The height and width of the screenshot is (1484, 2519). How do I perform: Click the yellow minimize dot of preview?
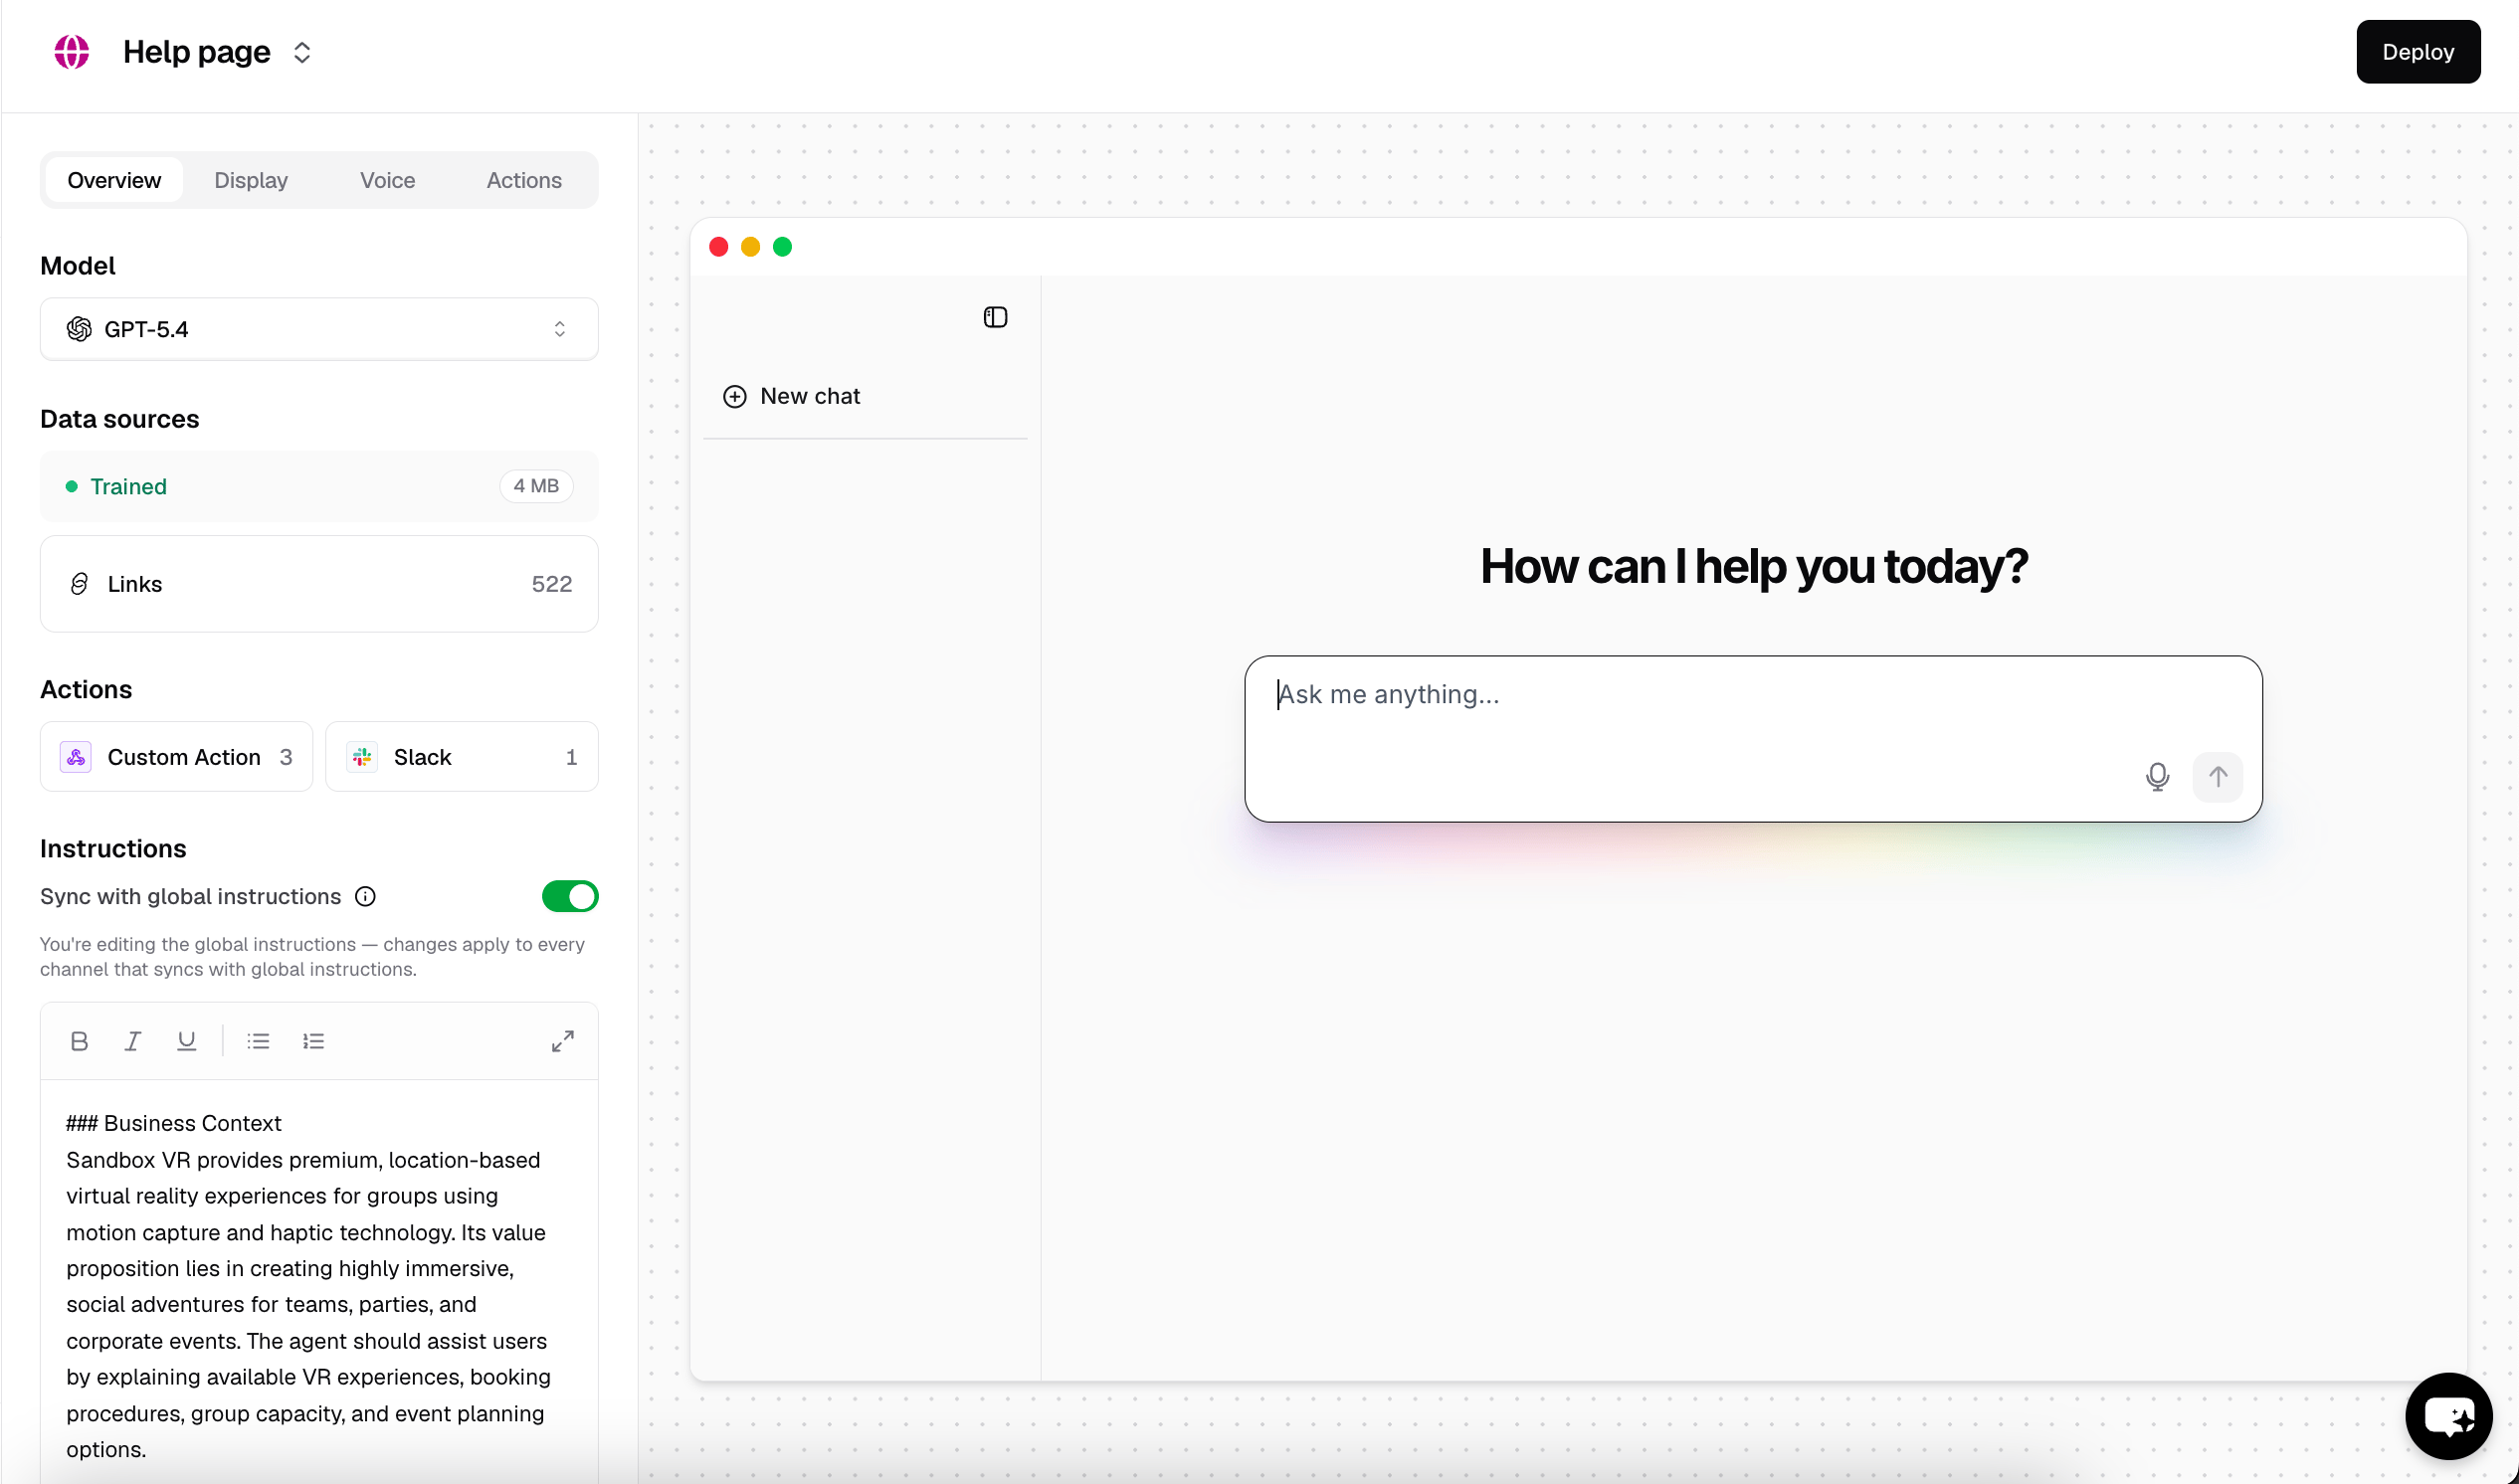[x=750, y=247]
